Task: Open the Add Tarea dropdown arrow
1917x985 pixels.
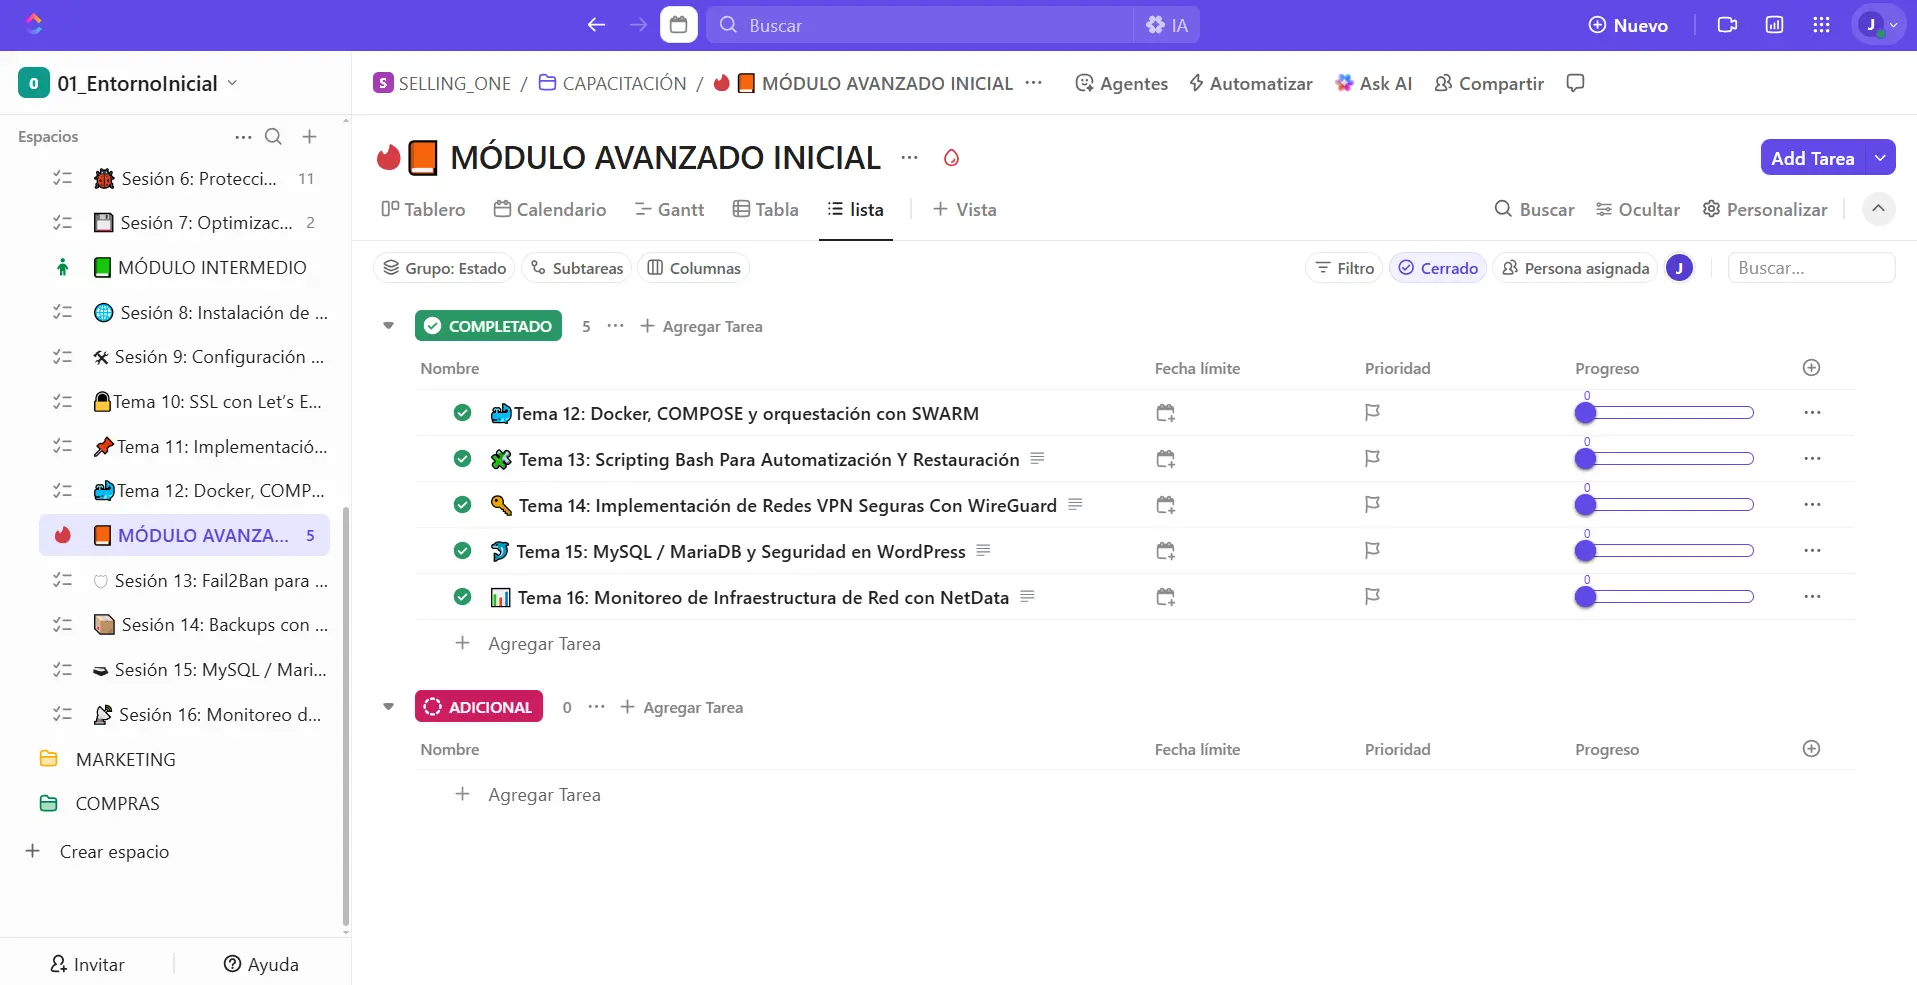Action: [1880, 158]
